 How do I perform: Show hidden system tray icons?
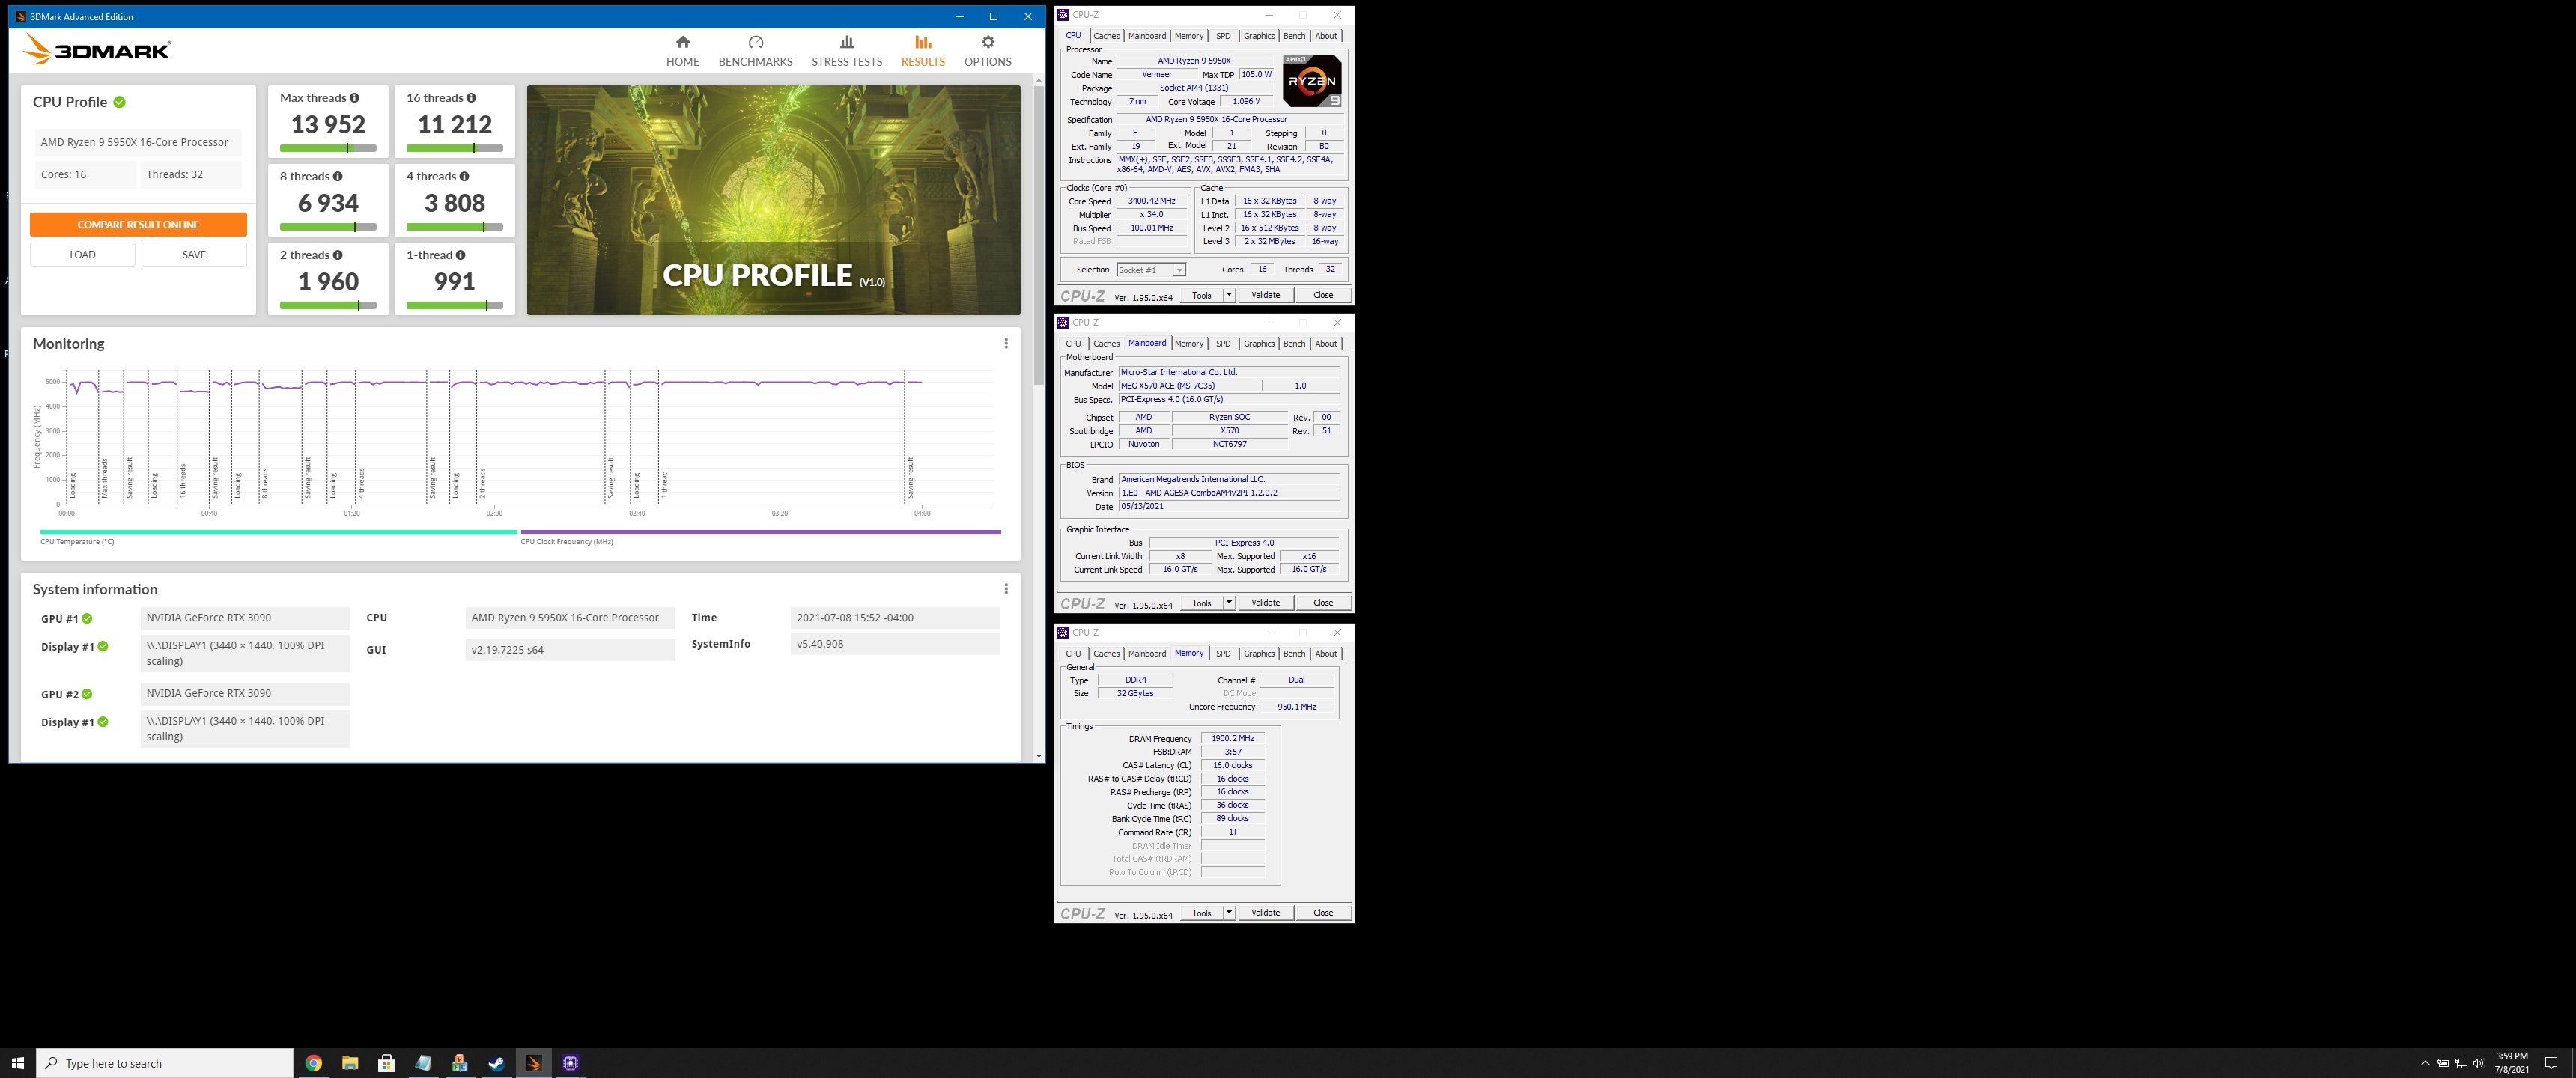pyautogui.click(x=2424, y=1063)
